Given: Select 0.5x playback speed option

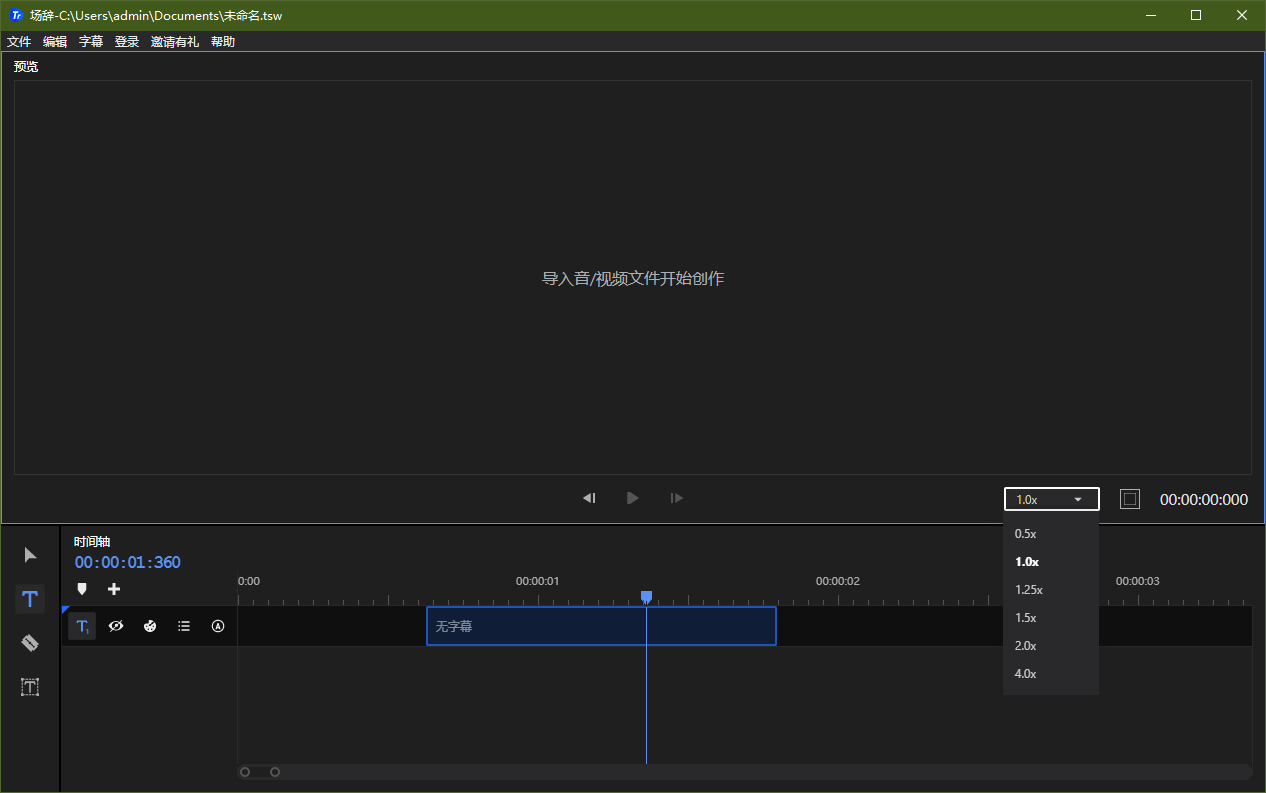Looking at the screenshot, I should [1025, 533].
